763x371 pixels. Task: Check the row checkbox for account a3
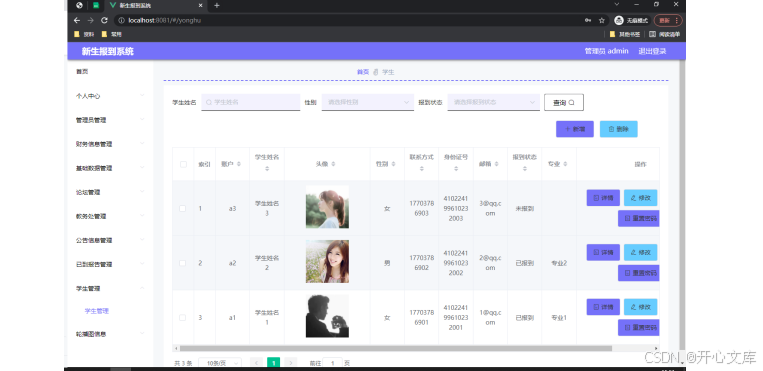click(x=183, y=208)
